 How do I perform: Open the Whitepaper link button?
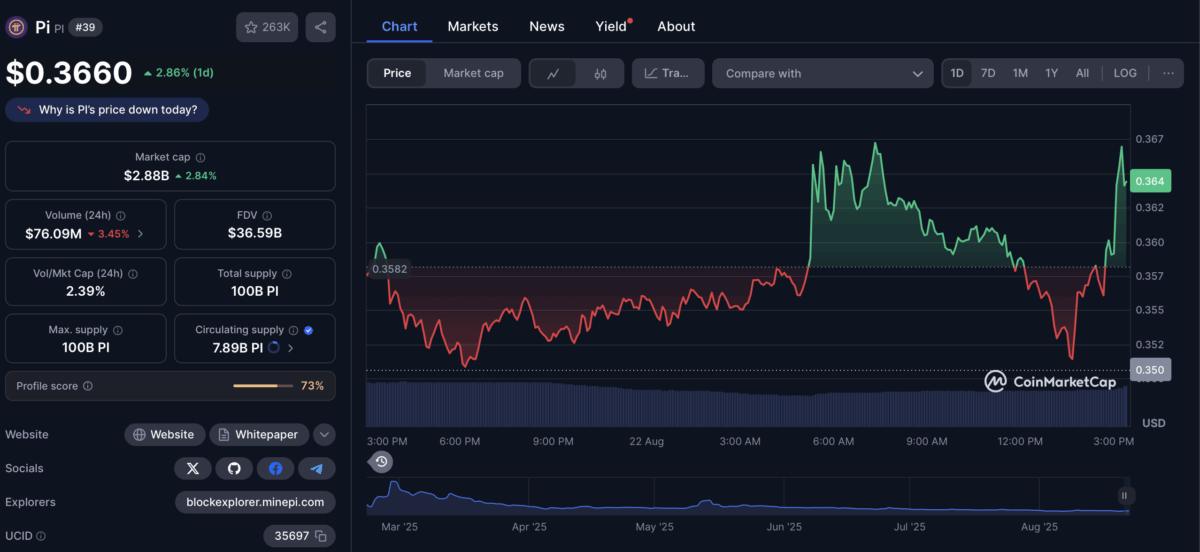(x=259, y=434)
